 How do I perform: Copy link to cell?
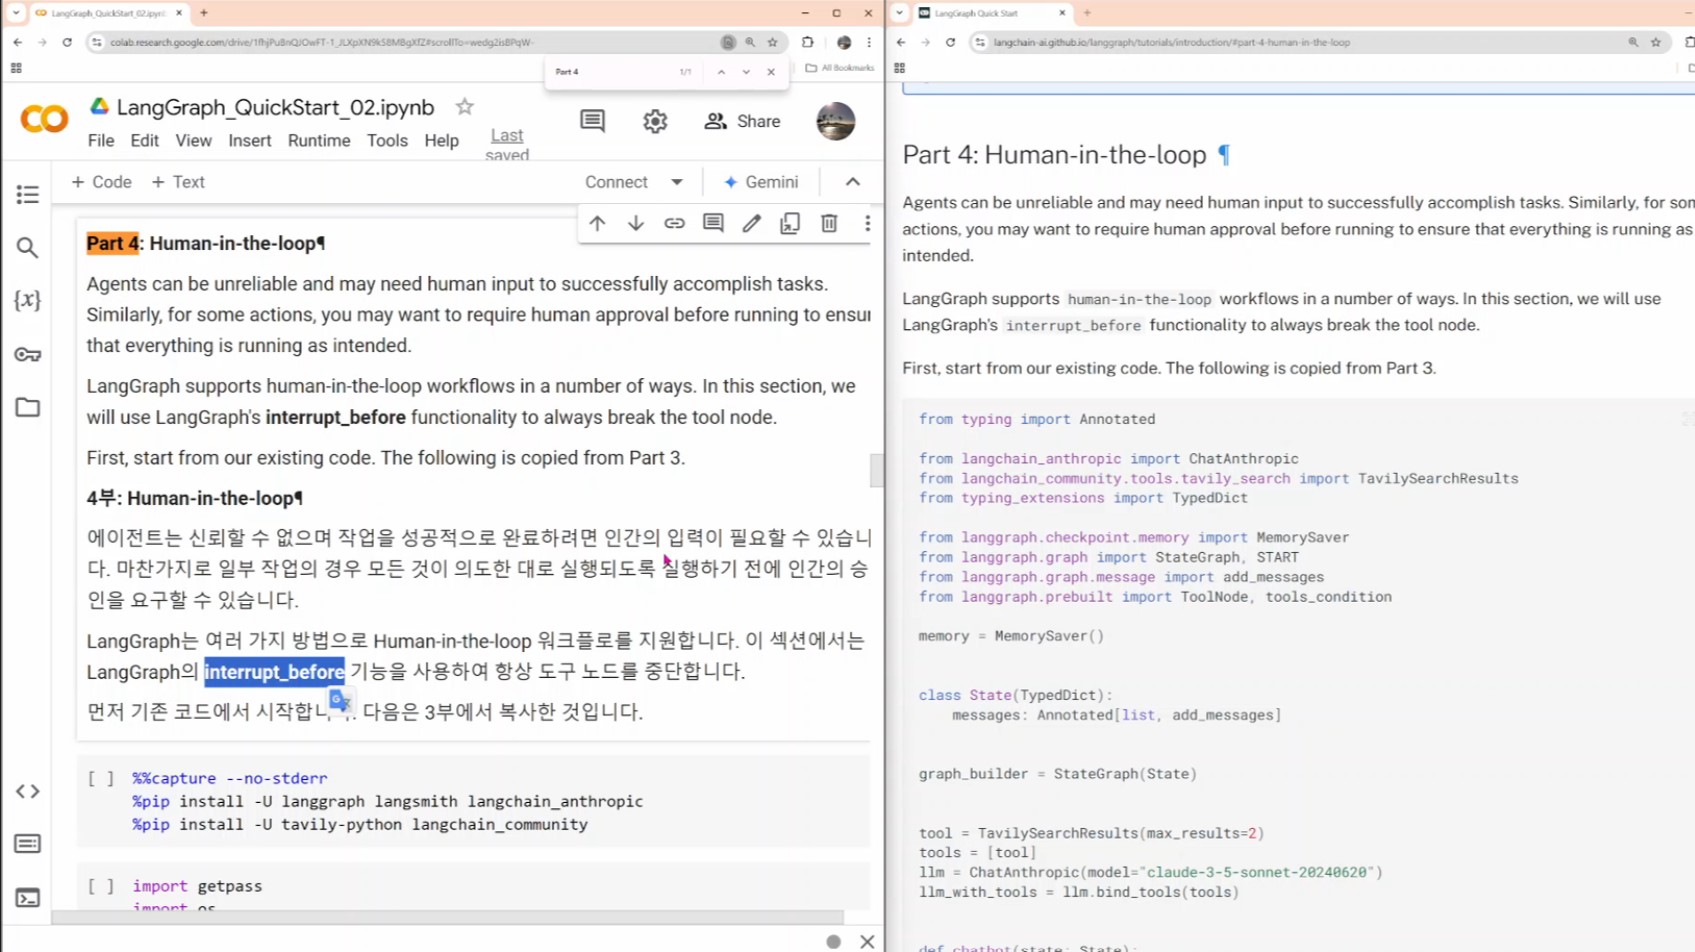tap(674, 223)
